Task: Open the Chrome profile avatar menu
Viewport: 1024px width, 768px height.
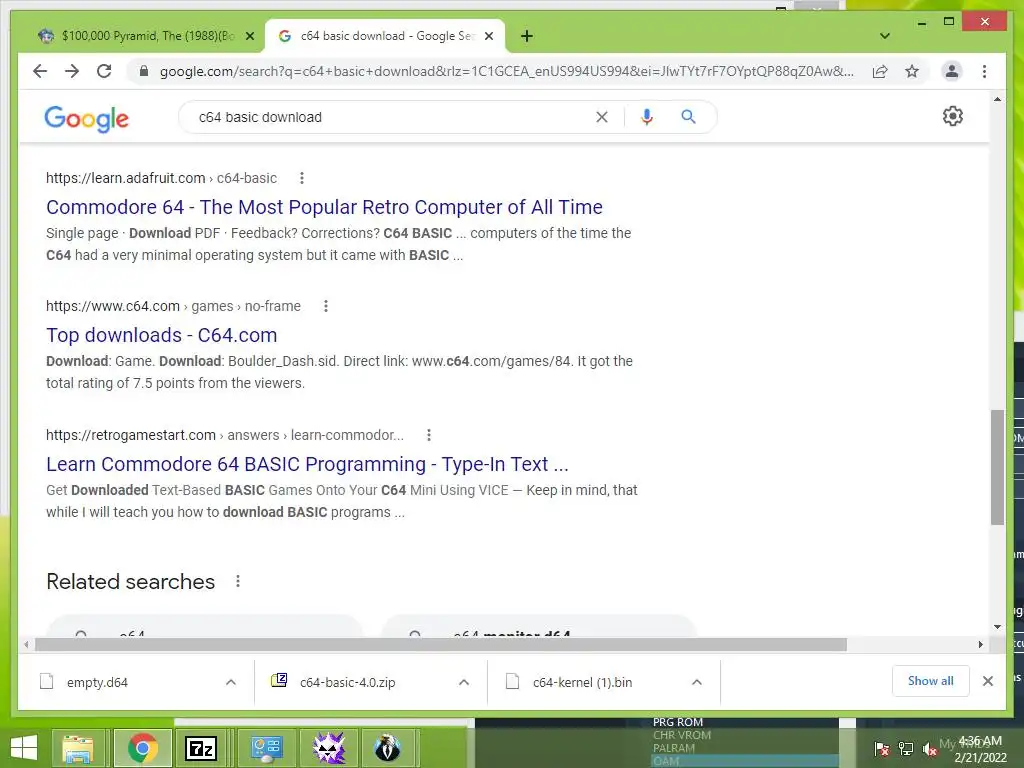Action: coord(952,71)
